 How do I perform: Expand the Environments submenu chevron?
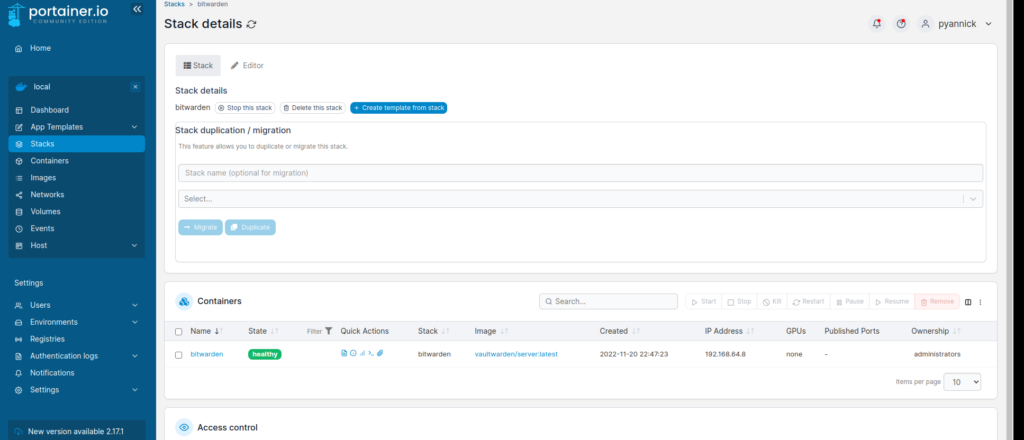(135, 322)
